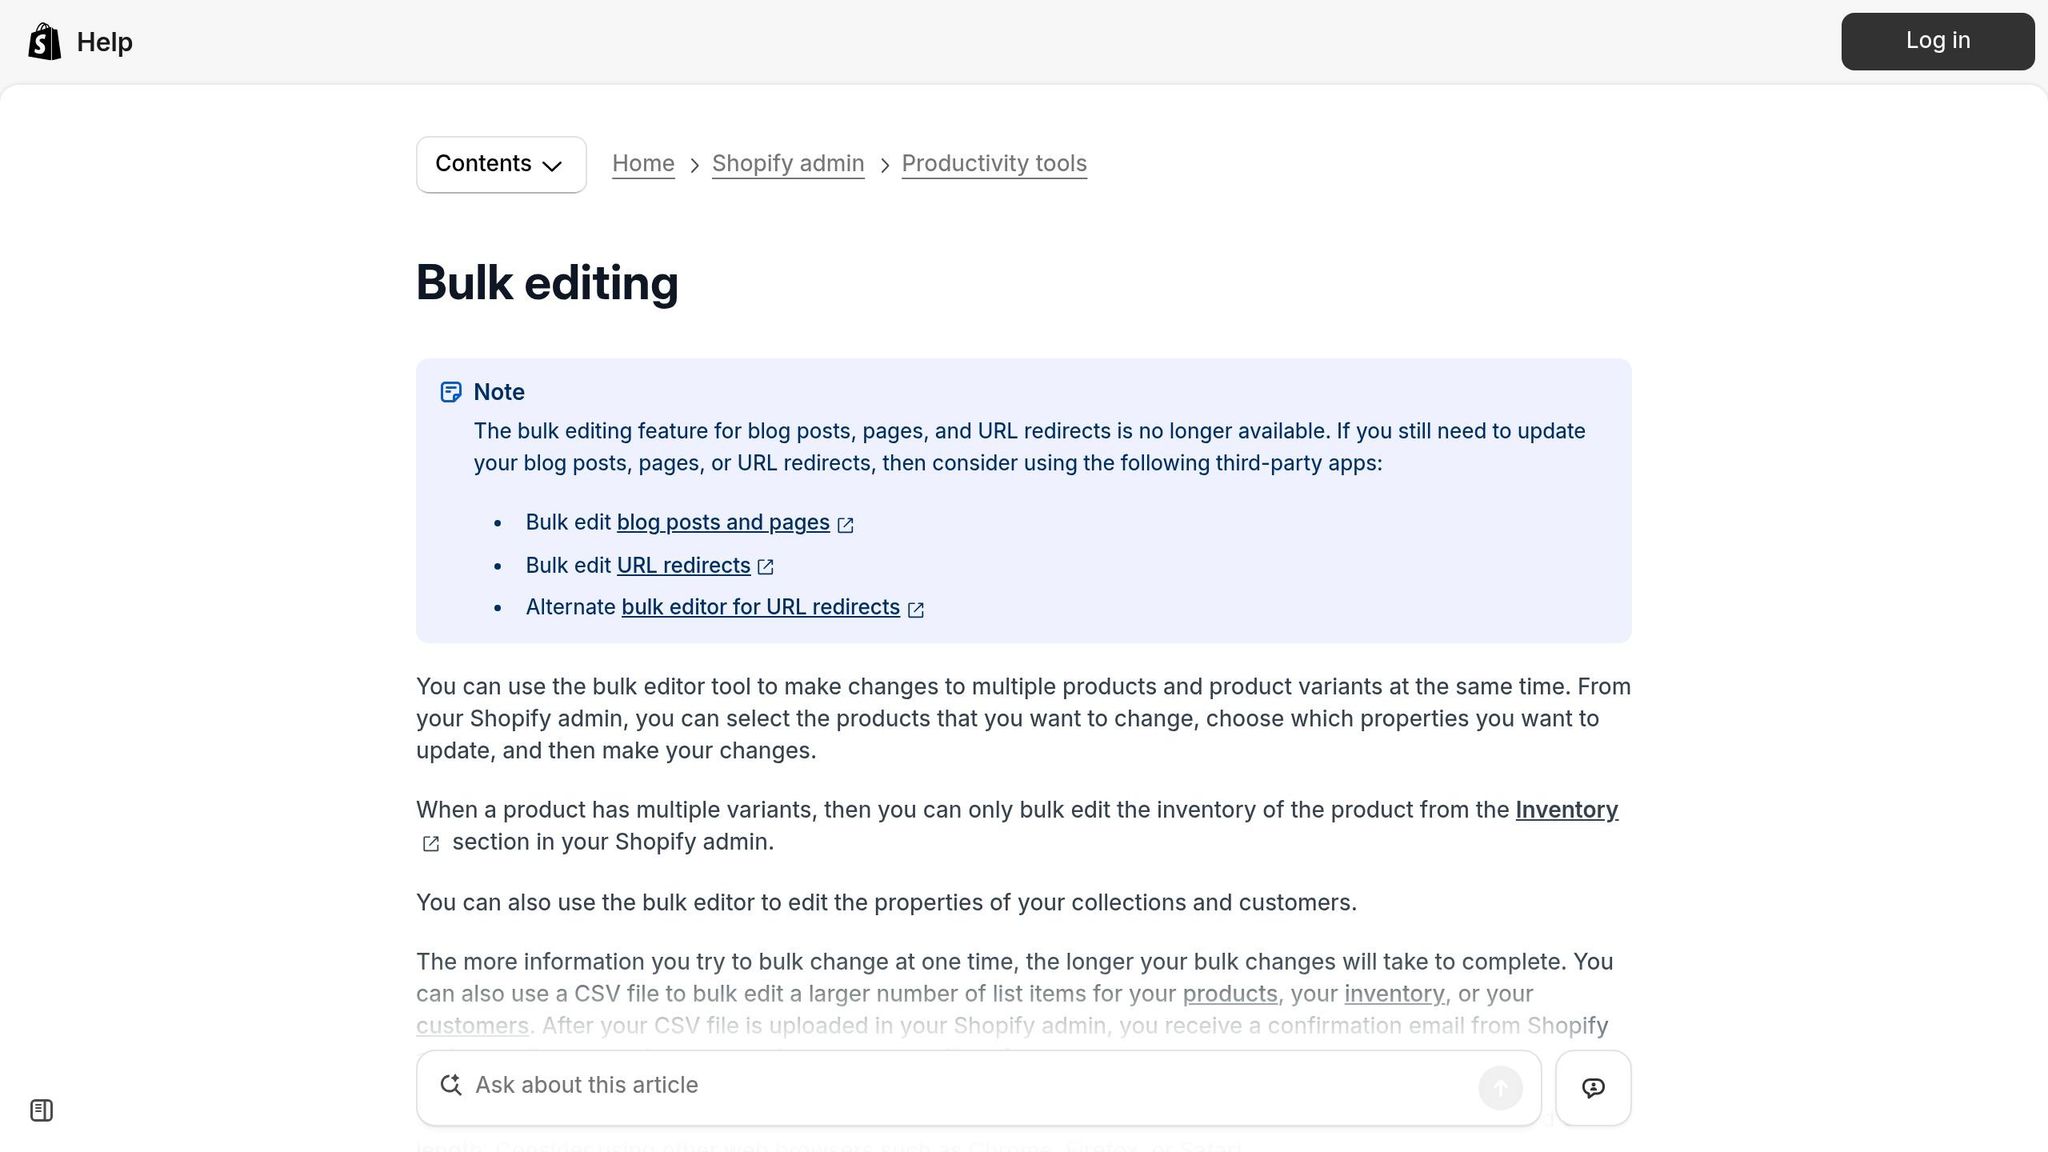Open the Inventory section link
Viewport: 2048px width, 1152px height.
(x=1566, y=810)
